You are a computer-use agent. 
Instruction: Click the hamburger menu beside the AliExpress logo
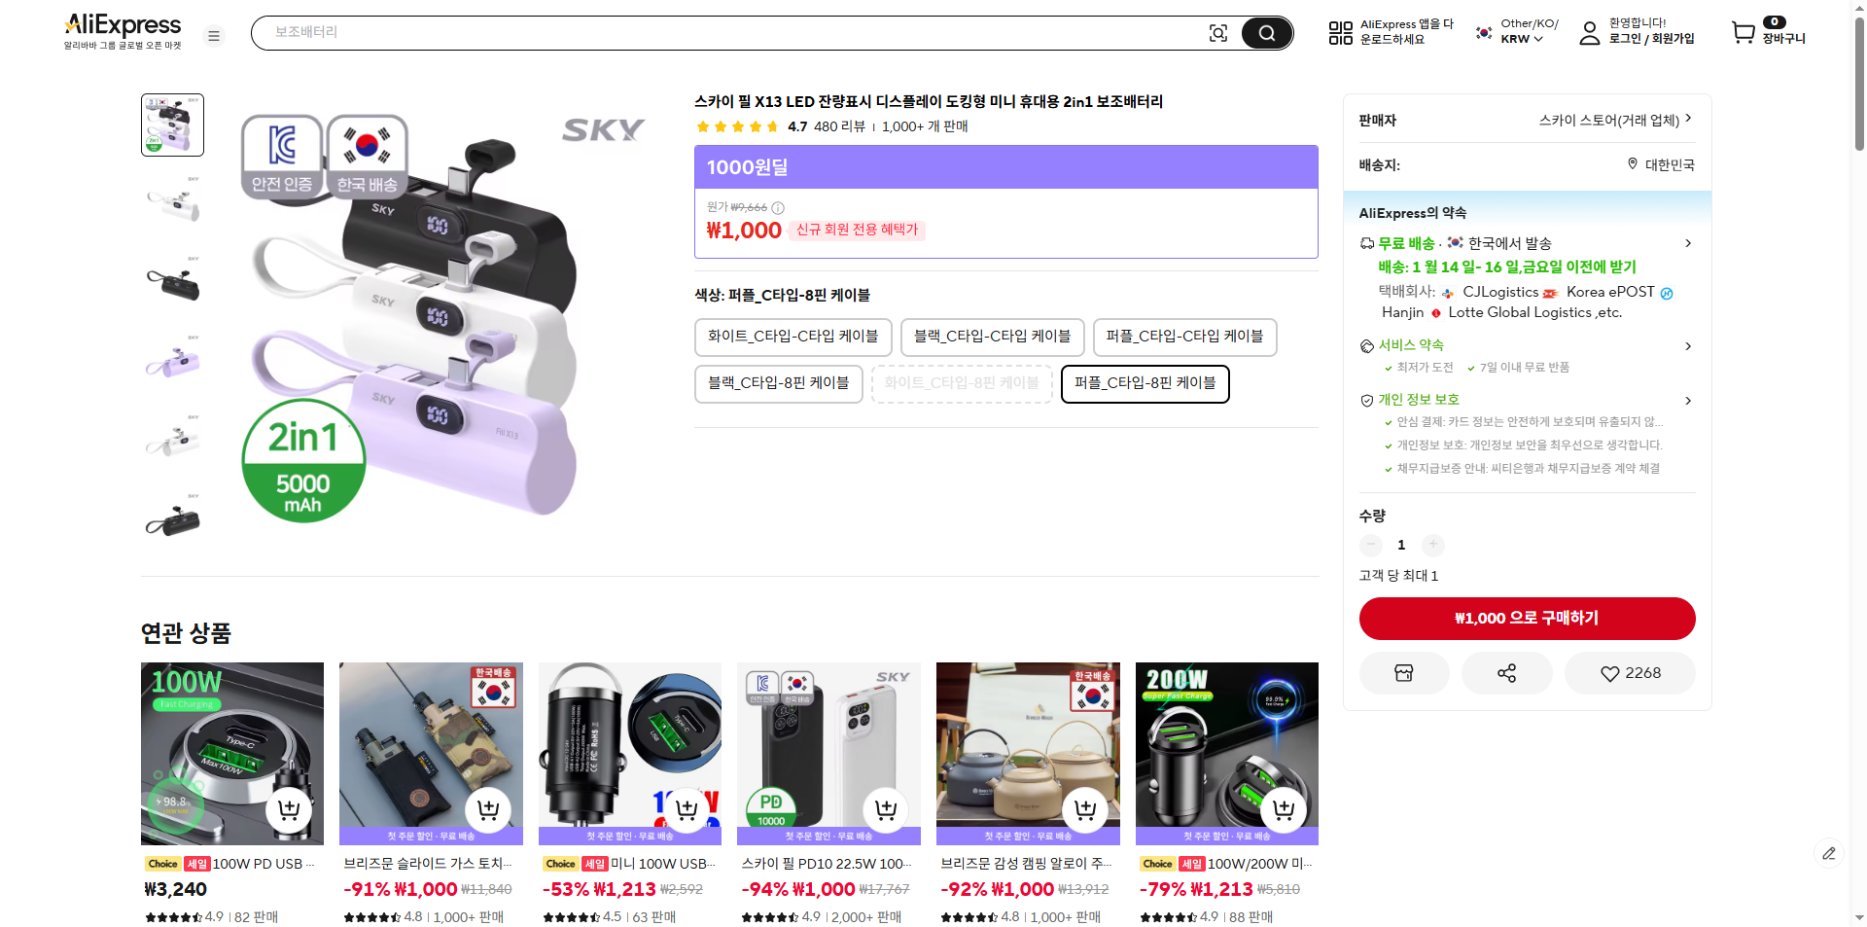tap(214, 35)
